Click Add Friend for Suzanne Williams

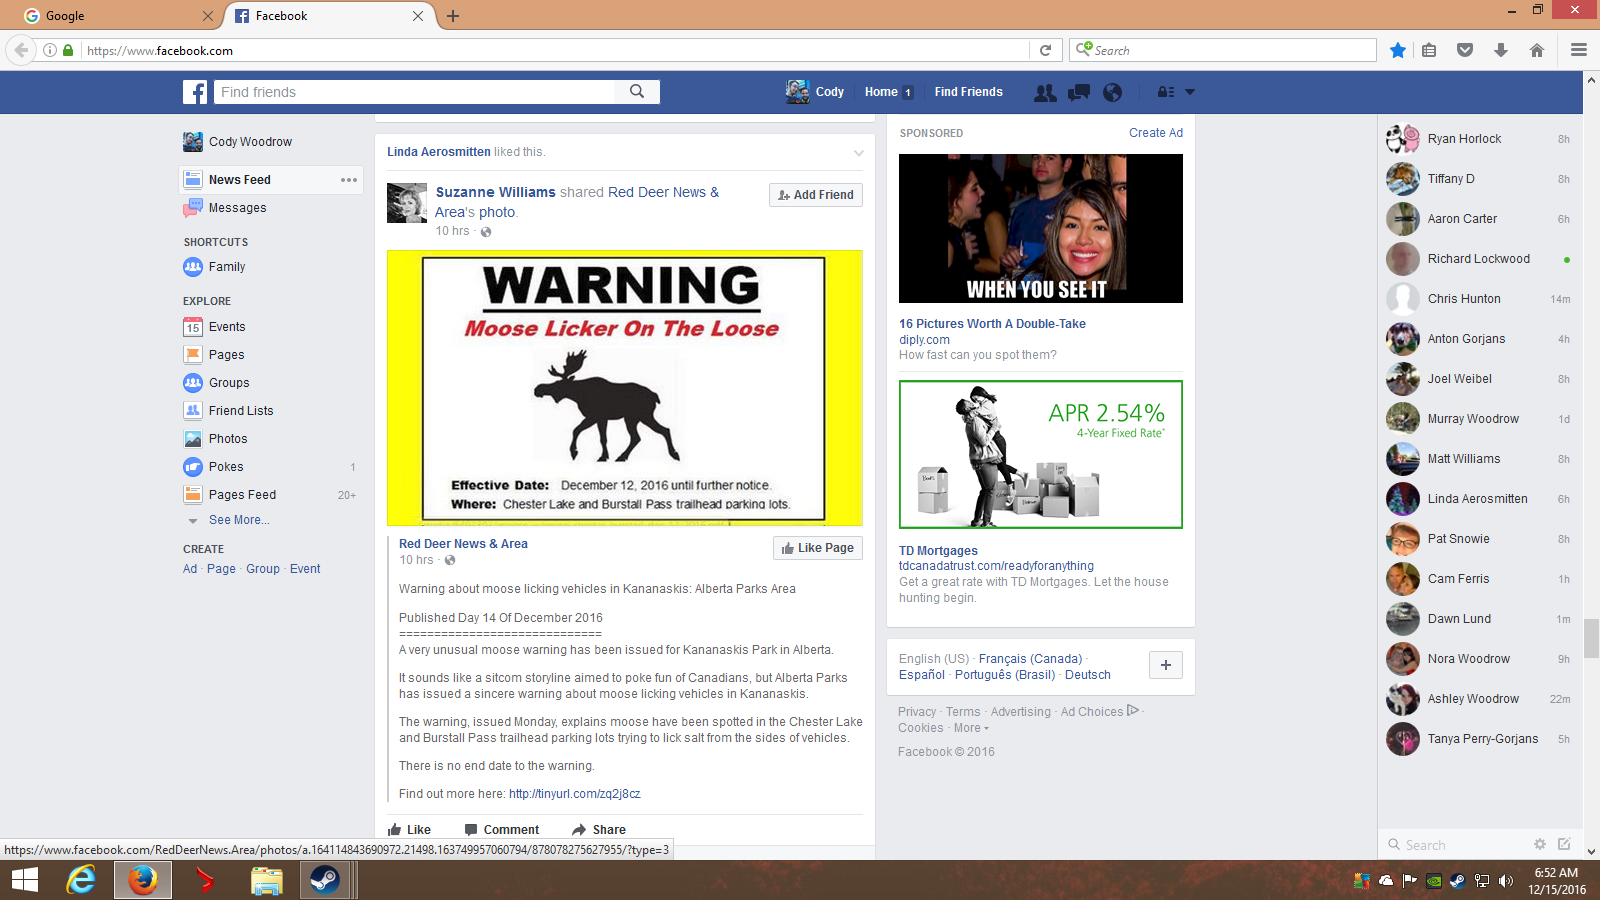point(816,195)
